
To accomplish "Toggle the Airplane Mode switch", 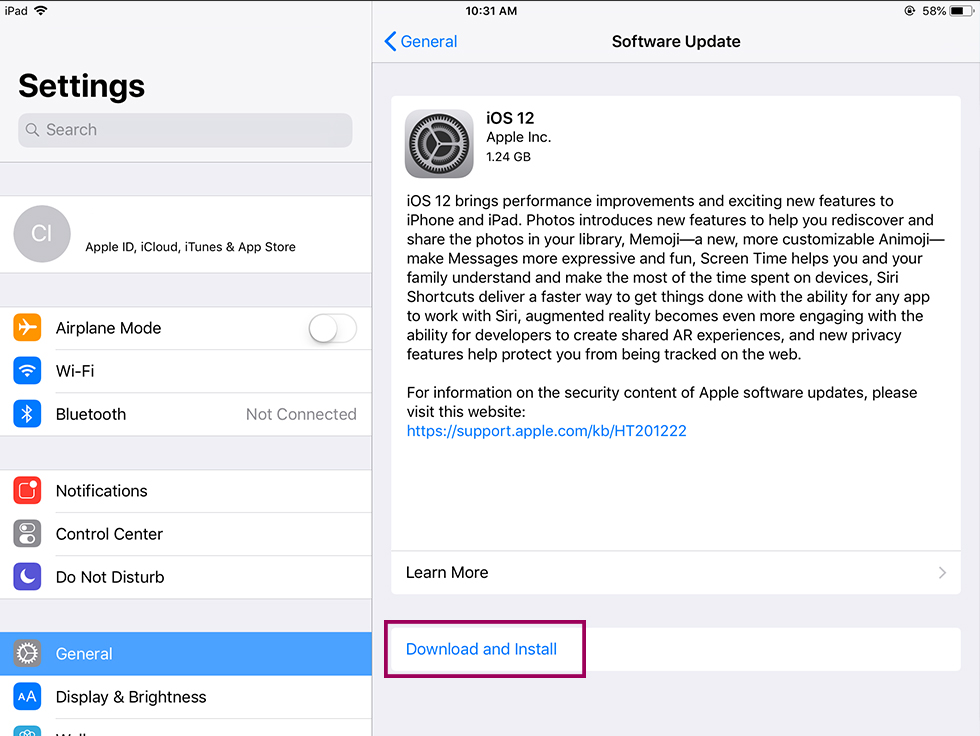I will [332, 328].
